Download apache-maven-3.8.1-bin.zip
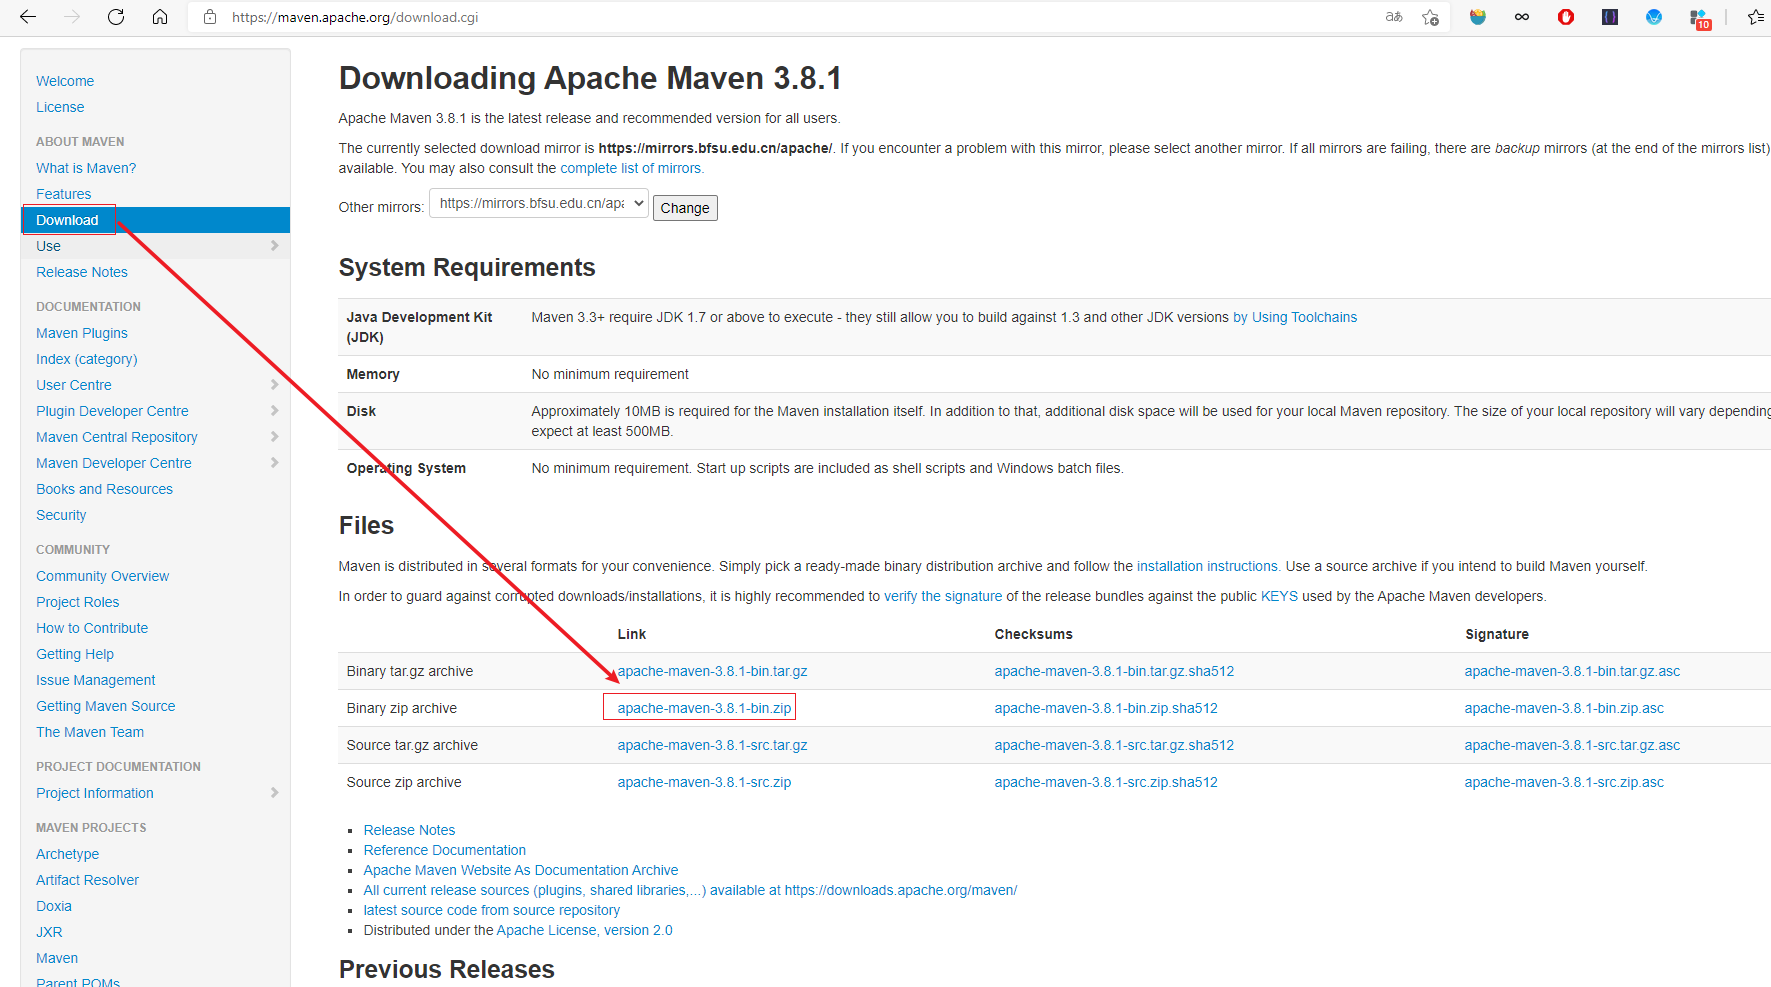The height and width of the screenshot is (987, 1771). (704, 708)
